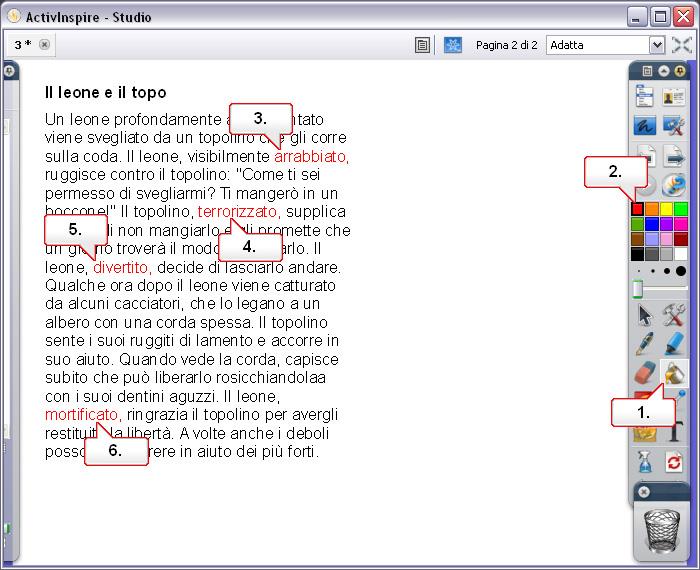Pick the pink color swatch
The height and width of the screenshot is (570, 700).
tap(667, 239)
